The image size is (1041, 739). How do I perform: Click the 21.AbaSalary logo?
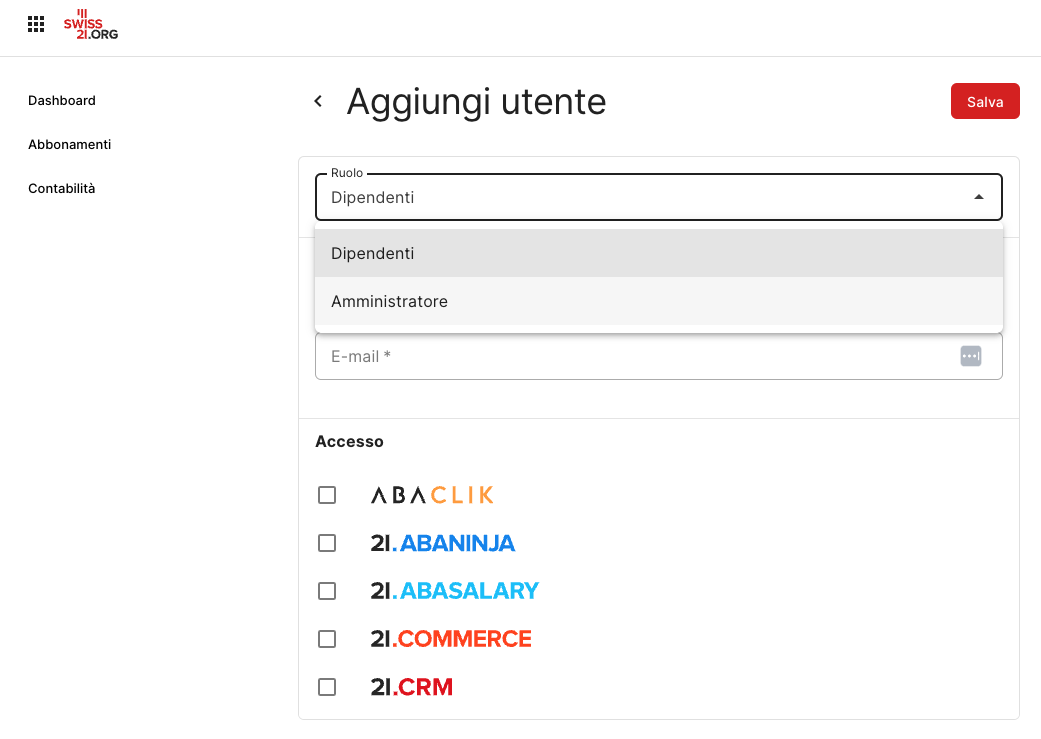point(455,591)
